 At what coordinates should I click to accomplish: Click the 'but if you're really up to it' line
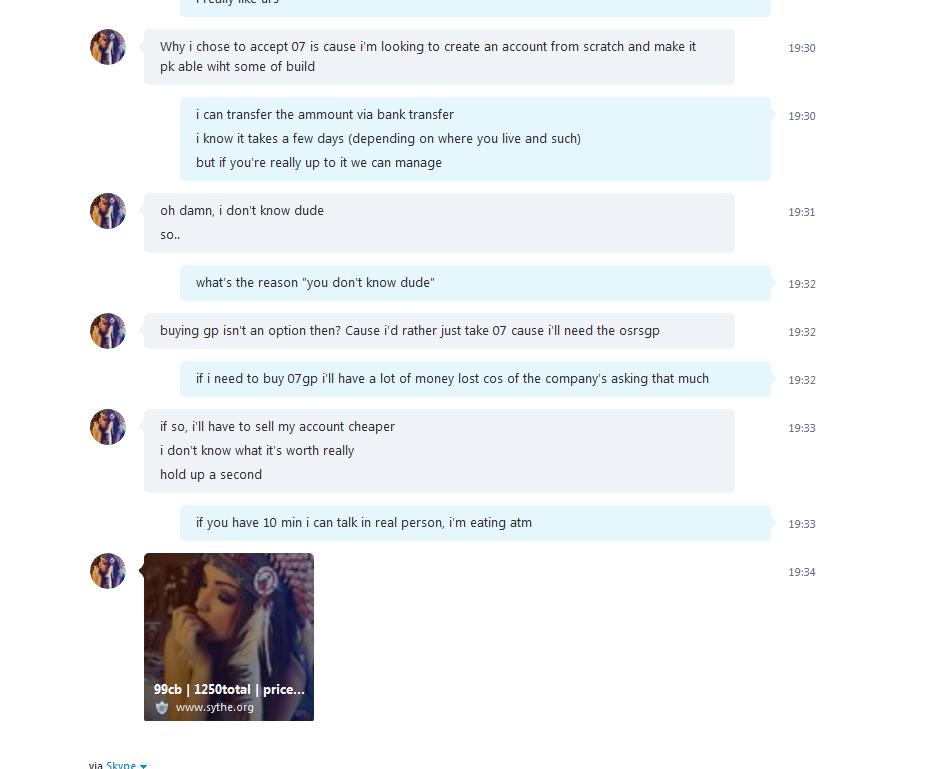318,162
